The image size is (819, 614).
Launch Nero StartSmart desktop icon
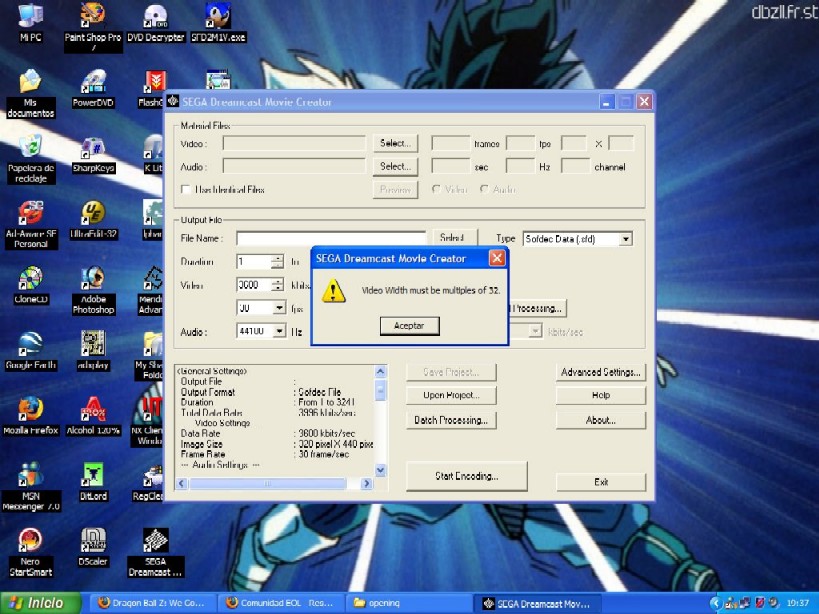[30, 552]
